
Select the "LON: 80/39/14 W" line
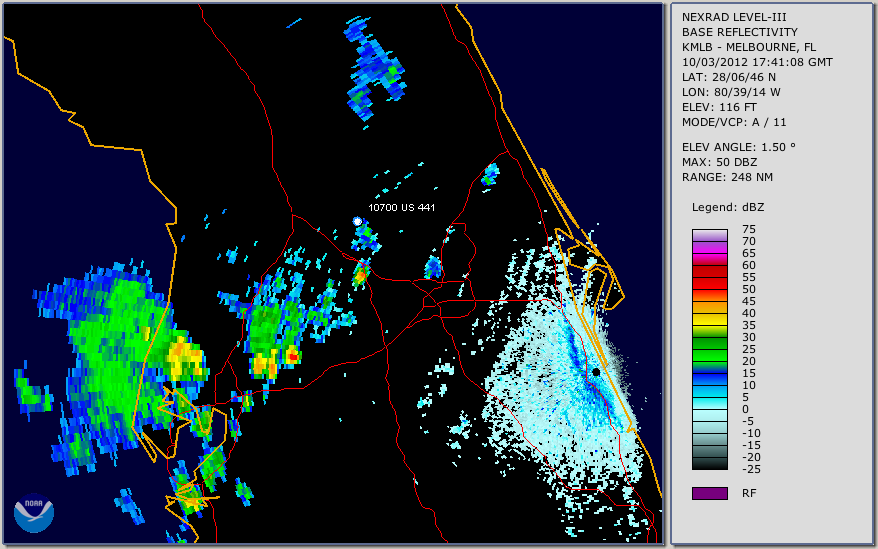click(731, 92)
